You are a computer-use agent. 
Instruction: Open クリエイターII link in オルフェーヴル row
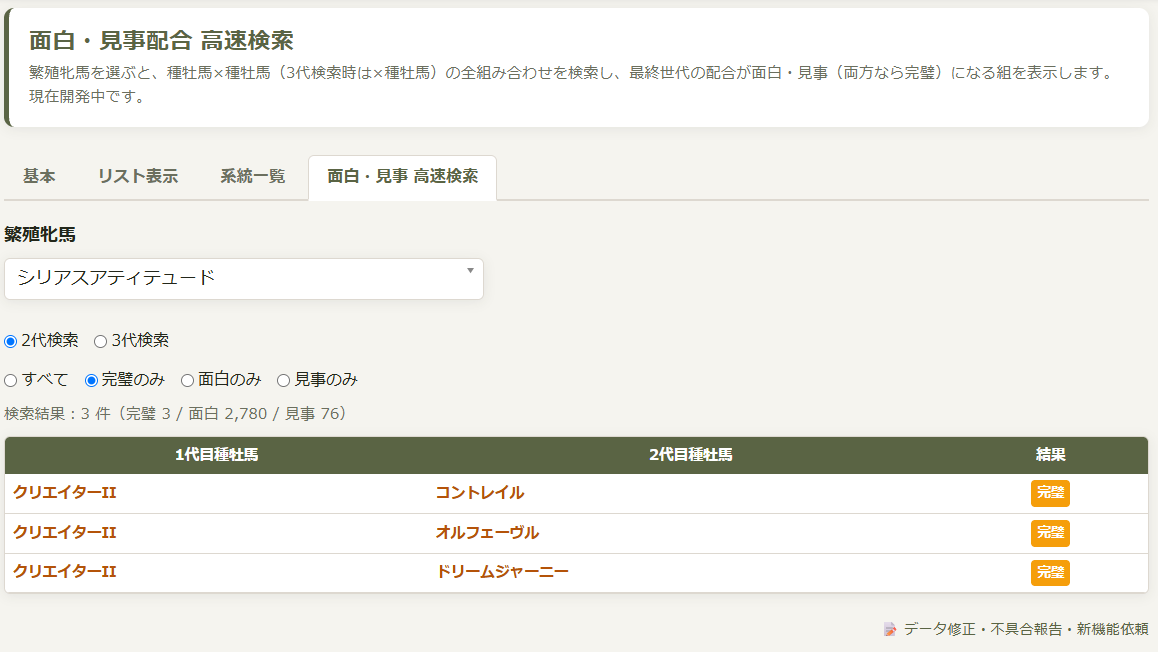click(x=65, y=532)
